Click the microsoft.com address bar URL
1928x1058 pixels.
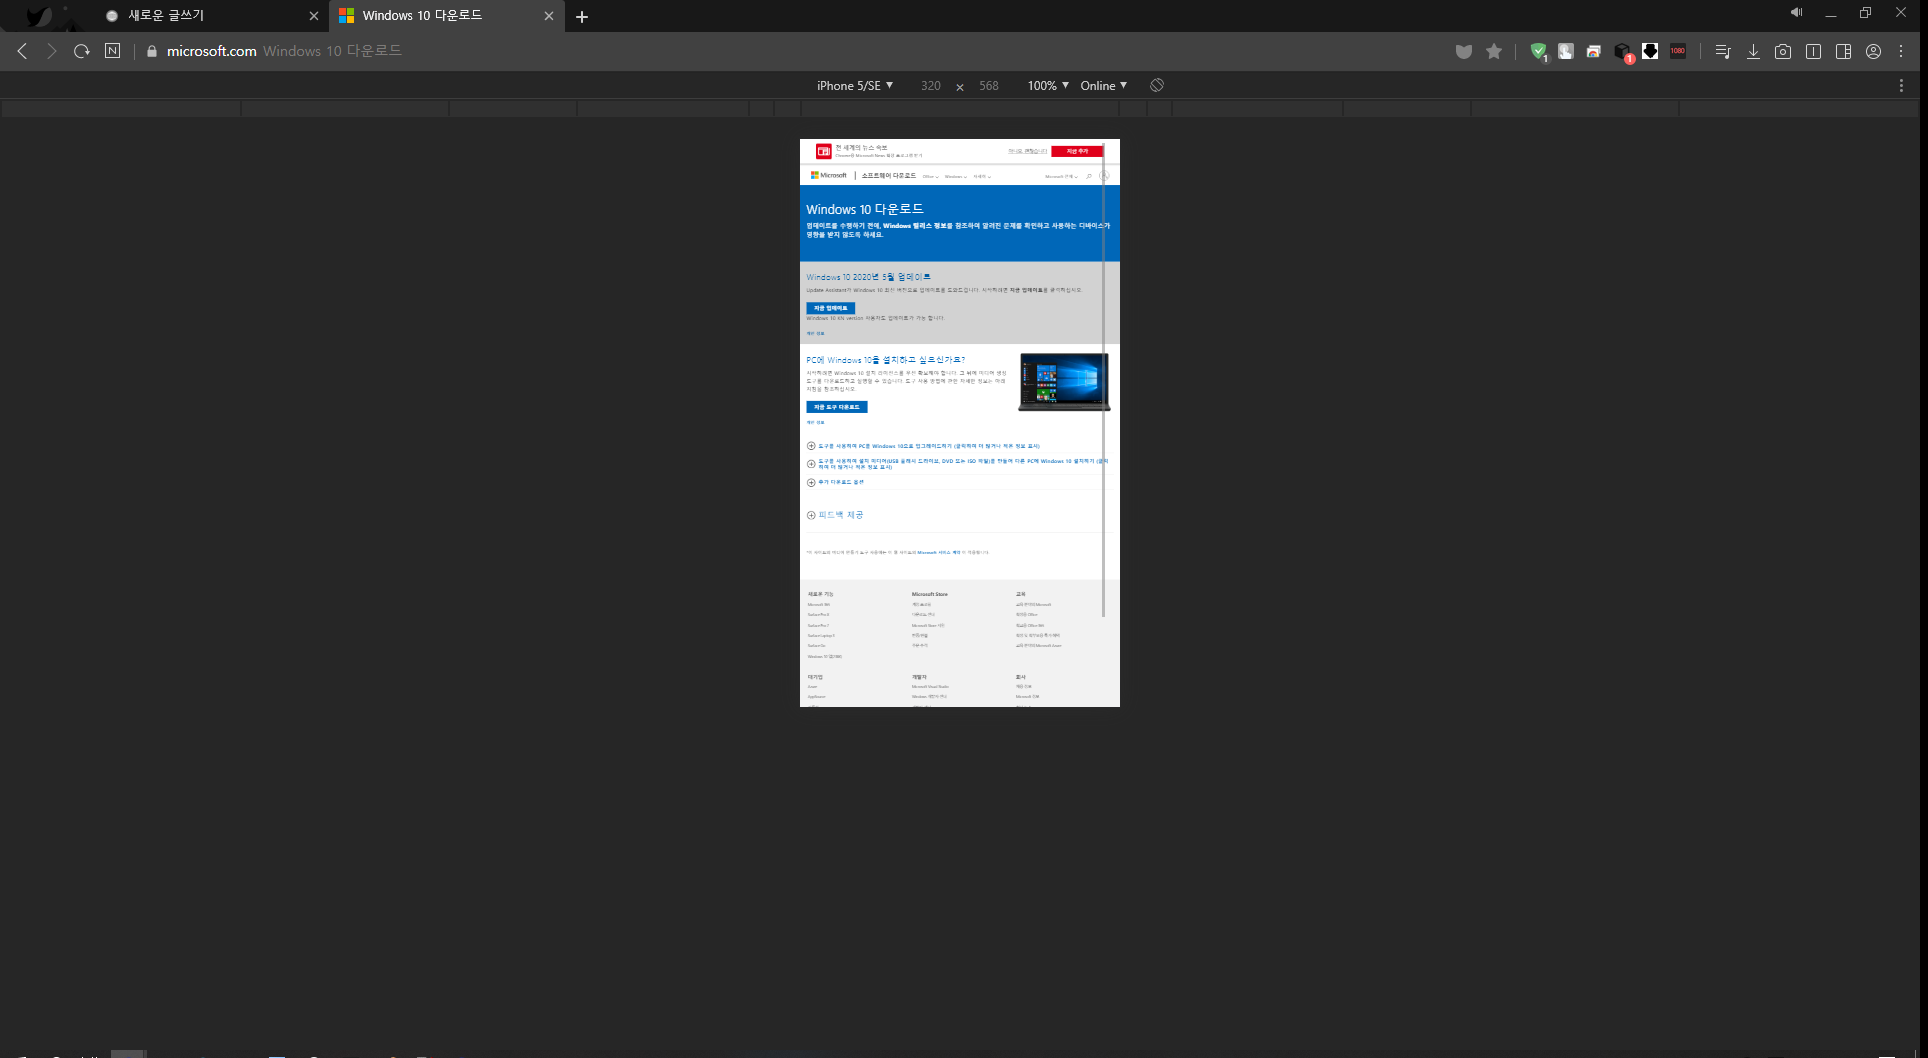(212, 51)
